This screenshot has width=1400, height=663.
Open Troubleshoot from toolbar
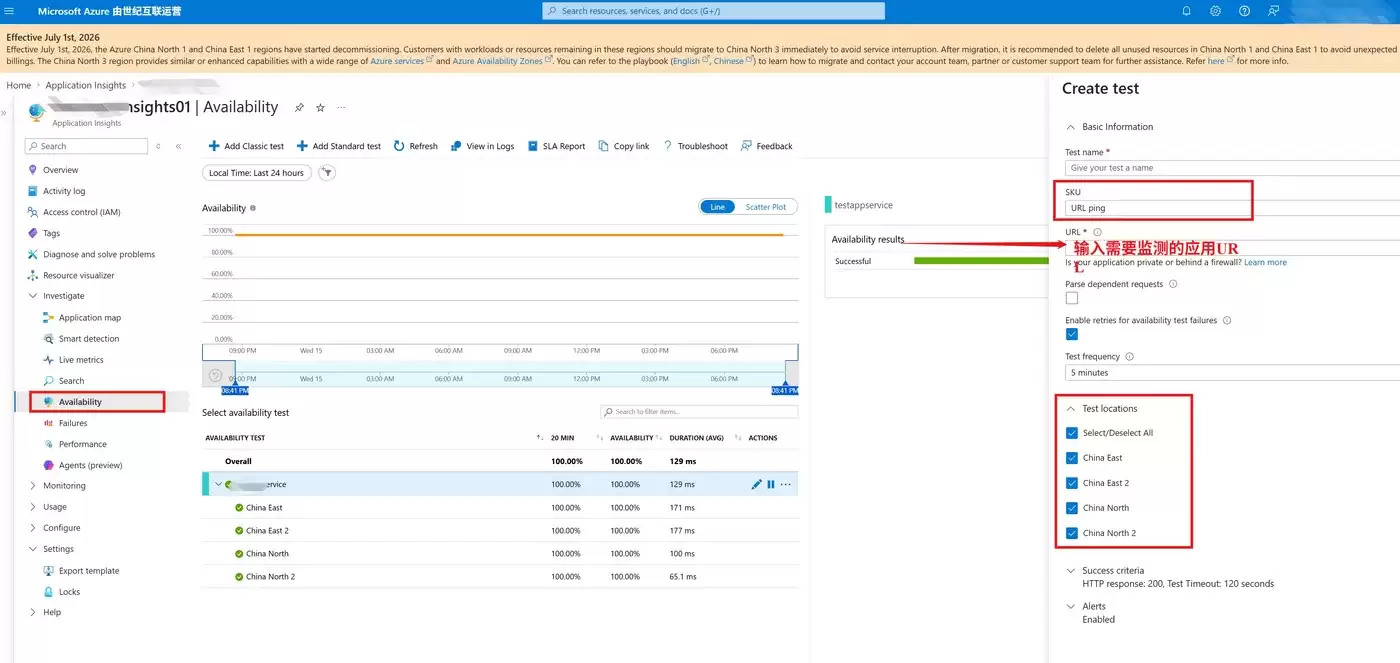[695, 146]
